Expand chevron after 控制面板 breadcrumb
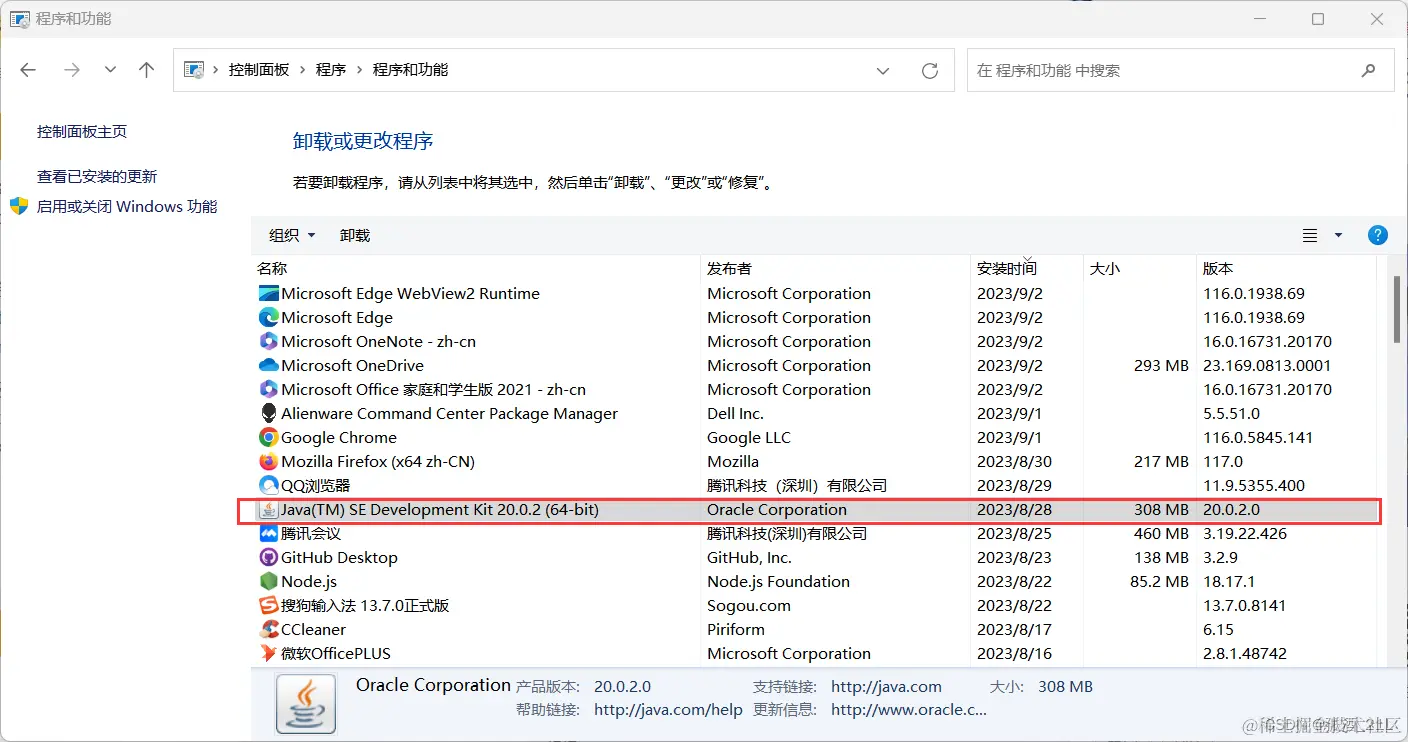The width and height of the screenshot is (1408, 742). tap(303, 70)
